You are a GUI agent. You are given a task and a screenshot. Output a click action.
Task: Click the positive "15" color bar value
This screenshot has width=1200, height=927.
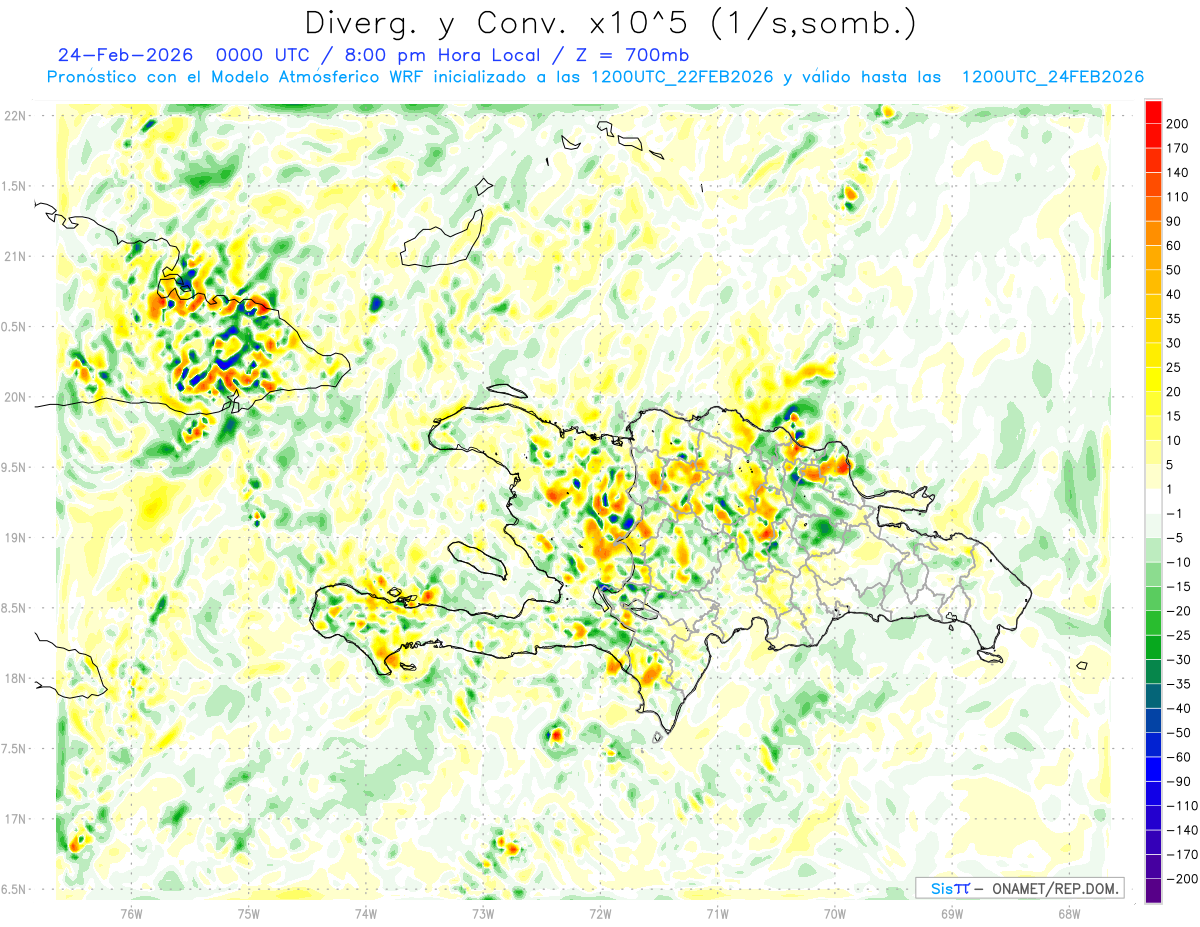(x=1174, y=416)
